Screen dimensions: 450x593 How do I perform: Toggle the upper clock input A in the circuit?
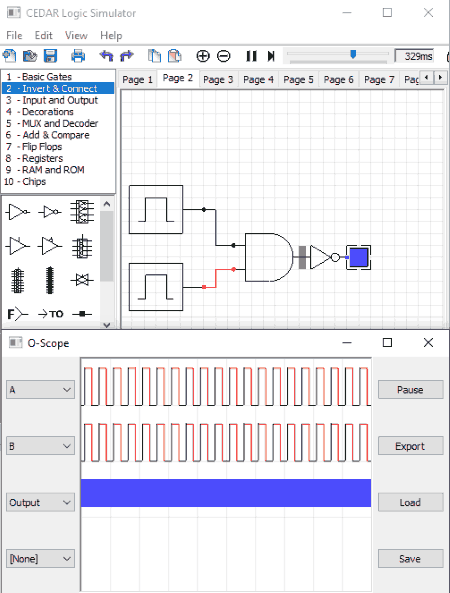coord(156,210)
